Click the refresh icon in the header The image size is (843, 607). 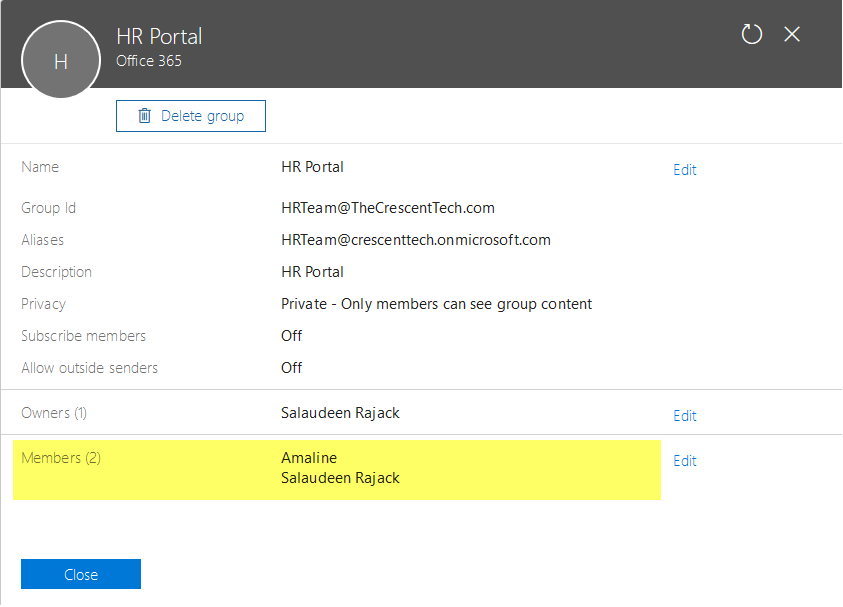coord(752,35)
